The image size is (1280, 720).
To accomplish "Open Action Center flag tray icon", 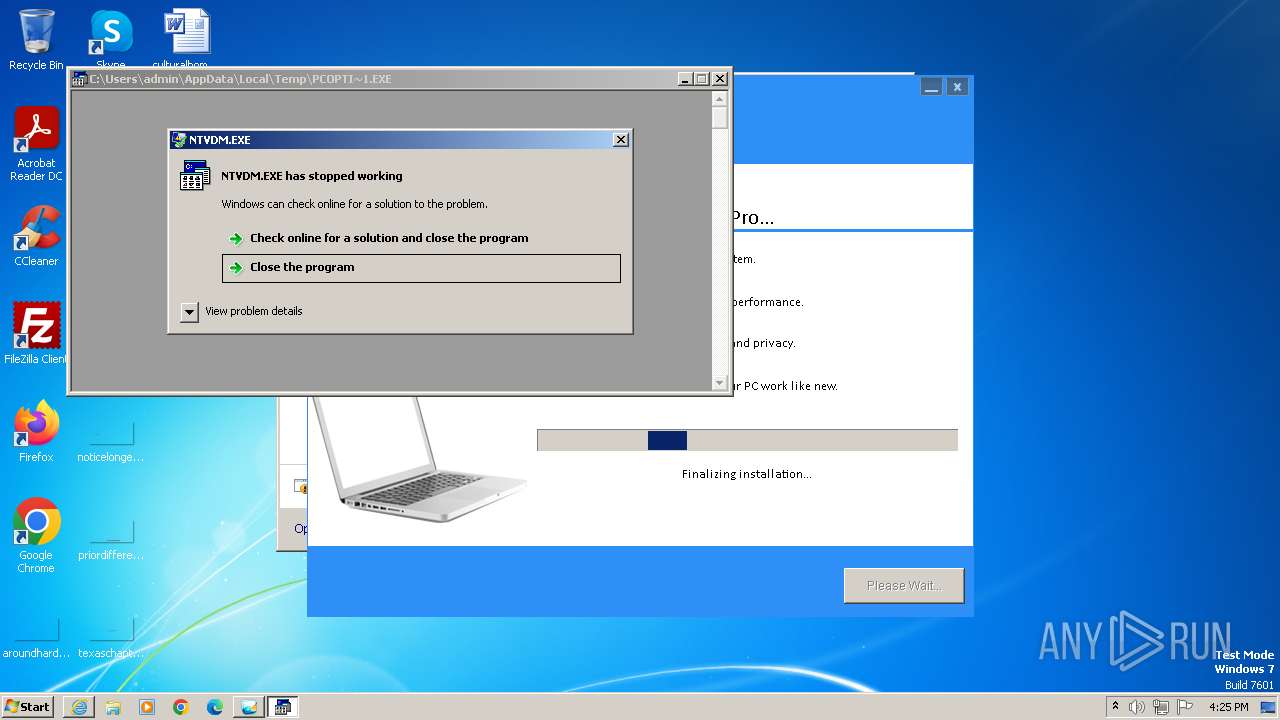I will 1185,707.
